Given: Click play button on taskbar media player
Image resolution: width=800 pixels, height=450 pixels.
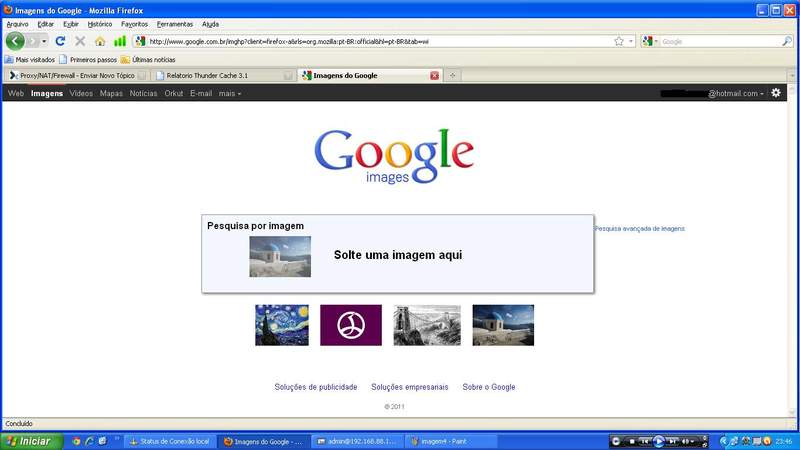Looking at the screenshot, I should click(659, 441).
